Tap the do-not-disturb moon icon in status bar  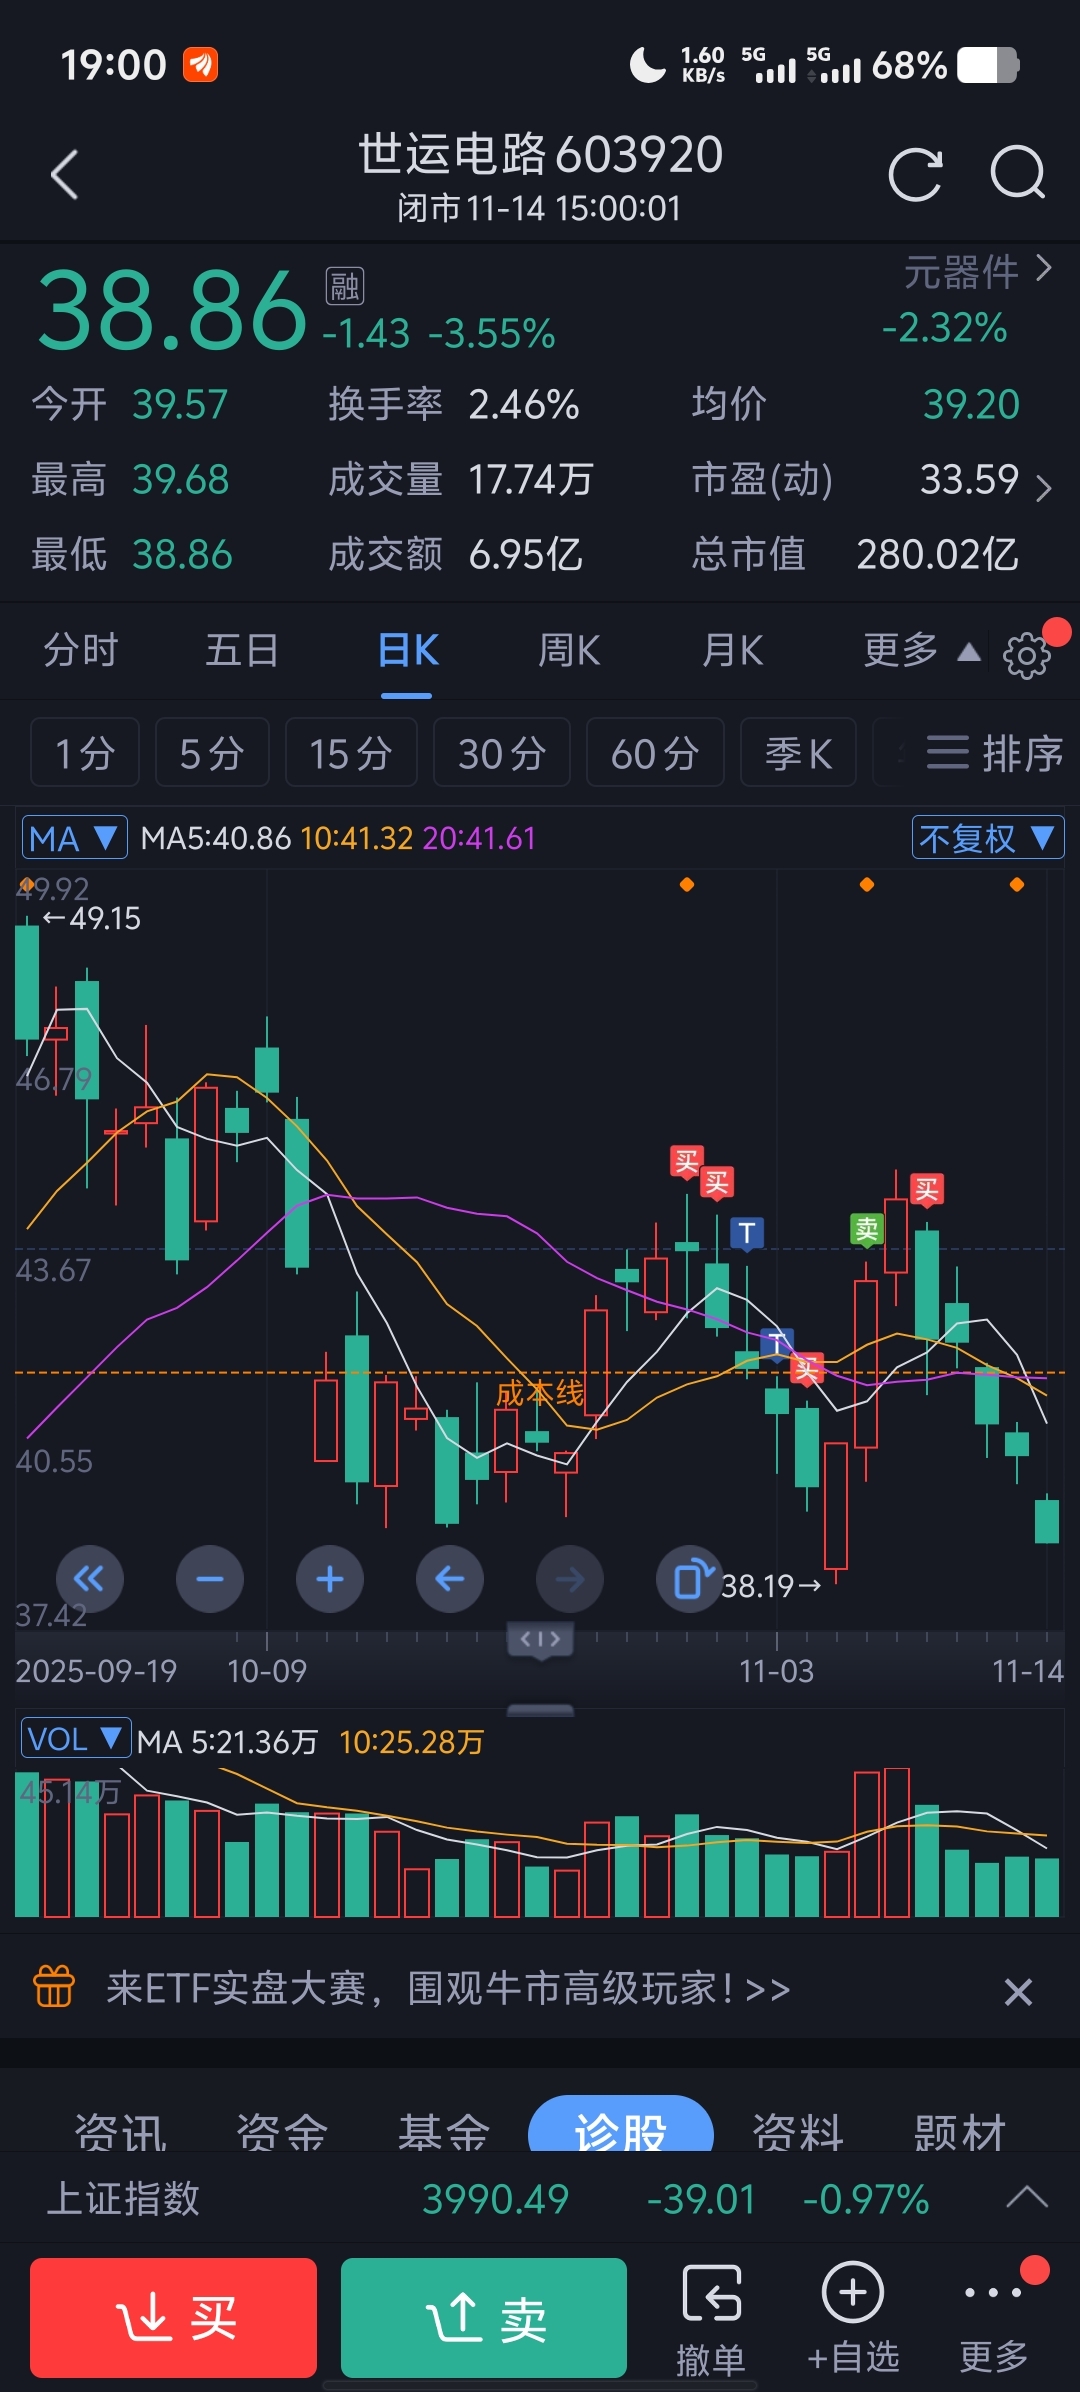coord(647,66)
